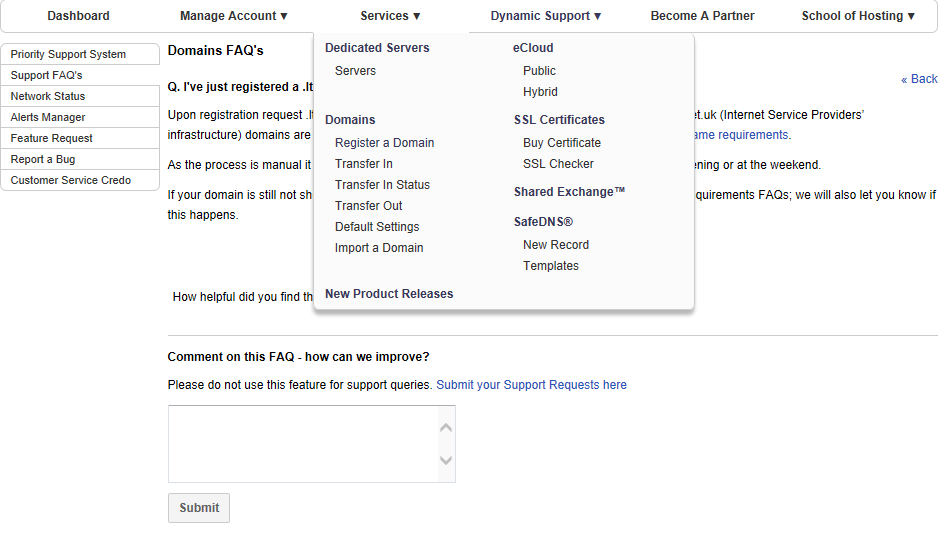Expand the Dynamic Support menu

pyautogui.click(x=546, y=16)
